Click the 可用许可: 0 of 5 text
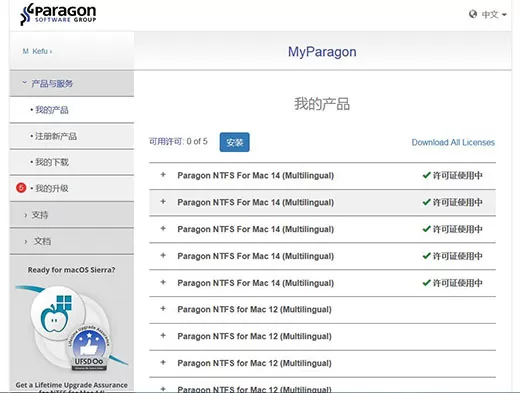Image resolution: width=520 pixels, height=393 pixels. (x=178, y=142)
